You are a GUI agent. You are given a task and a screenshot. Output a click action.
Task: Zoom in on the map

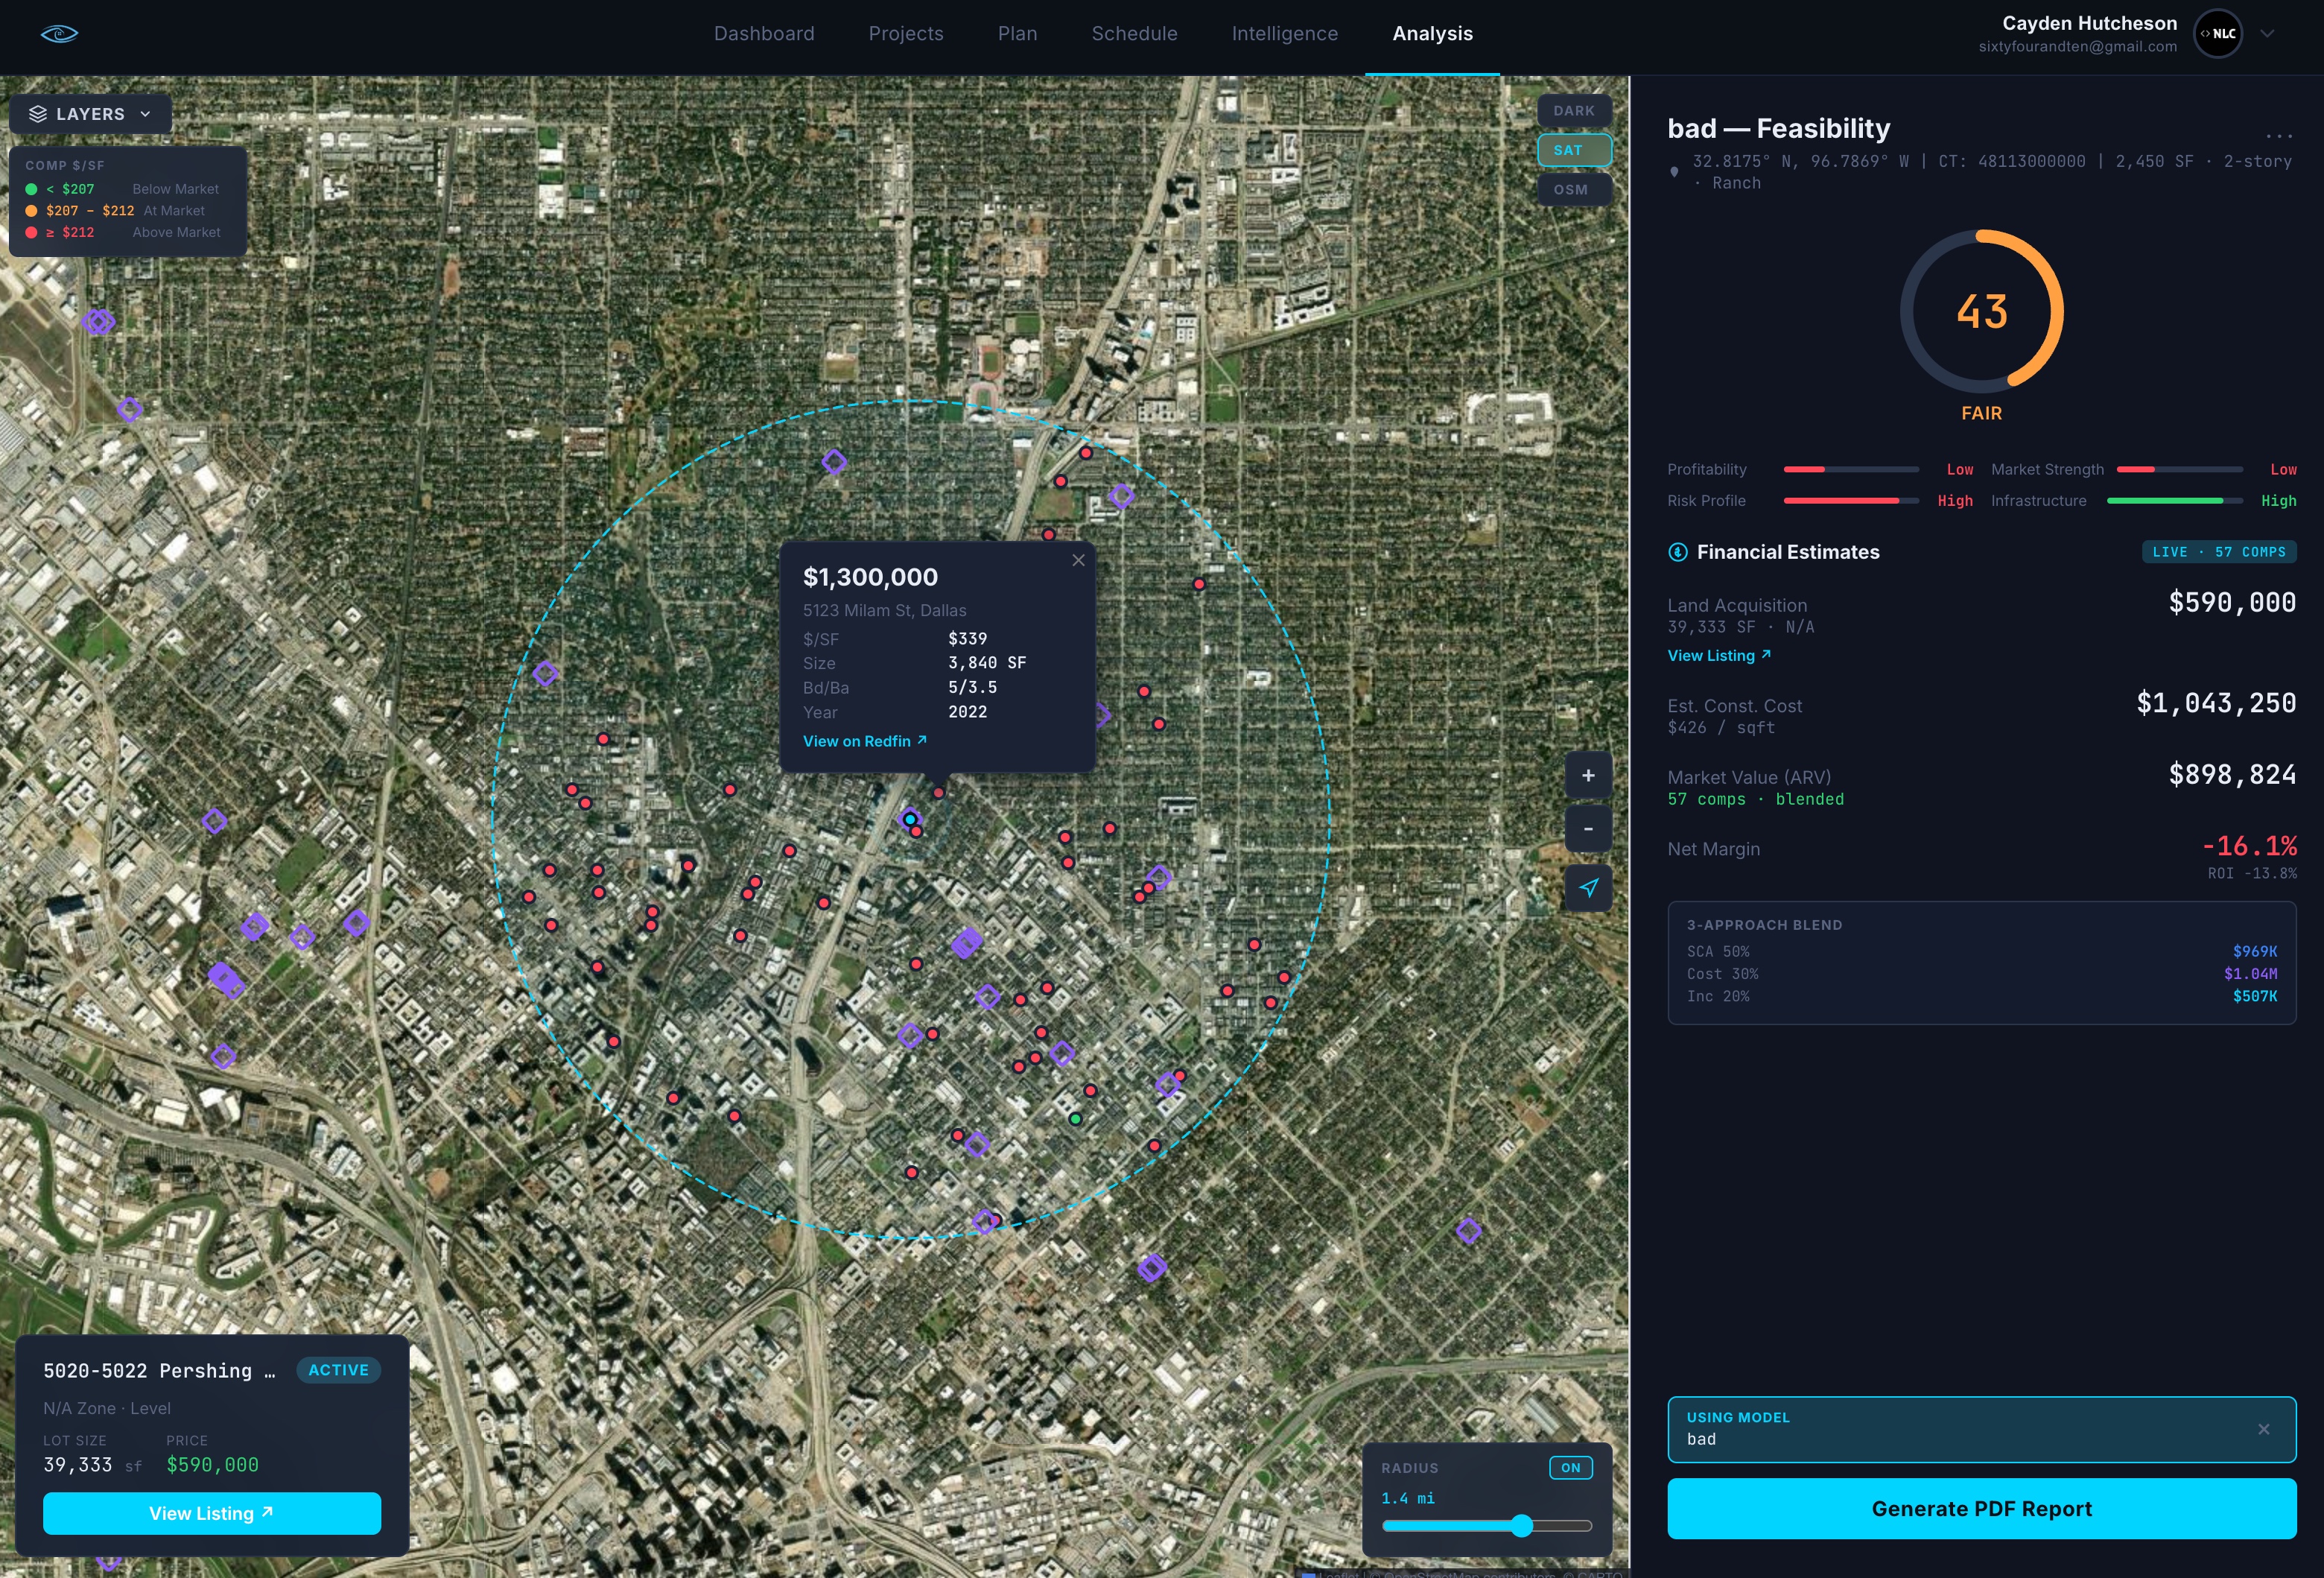point(1587,775)
